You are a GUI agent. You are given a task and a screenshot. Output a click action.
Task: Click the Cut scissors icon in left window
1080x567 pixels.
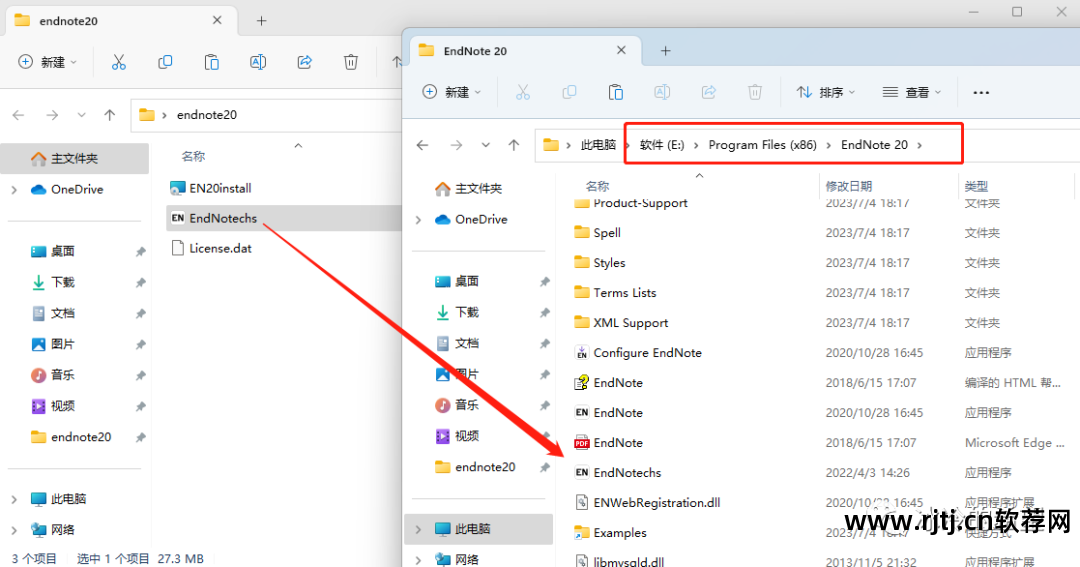(119, 62)
